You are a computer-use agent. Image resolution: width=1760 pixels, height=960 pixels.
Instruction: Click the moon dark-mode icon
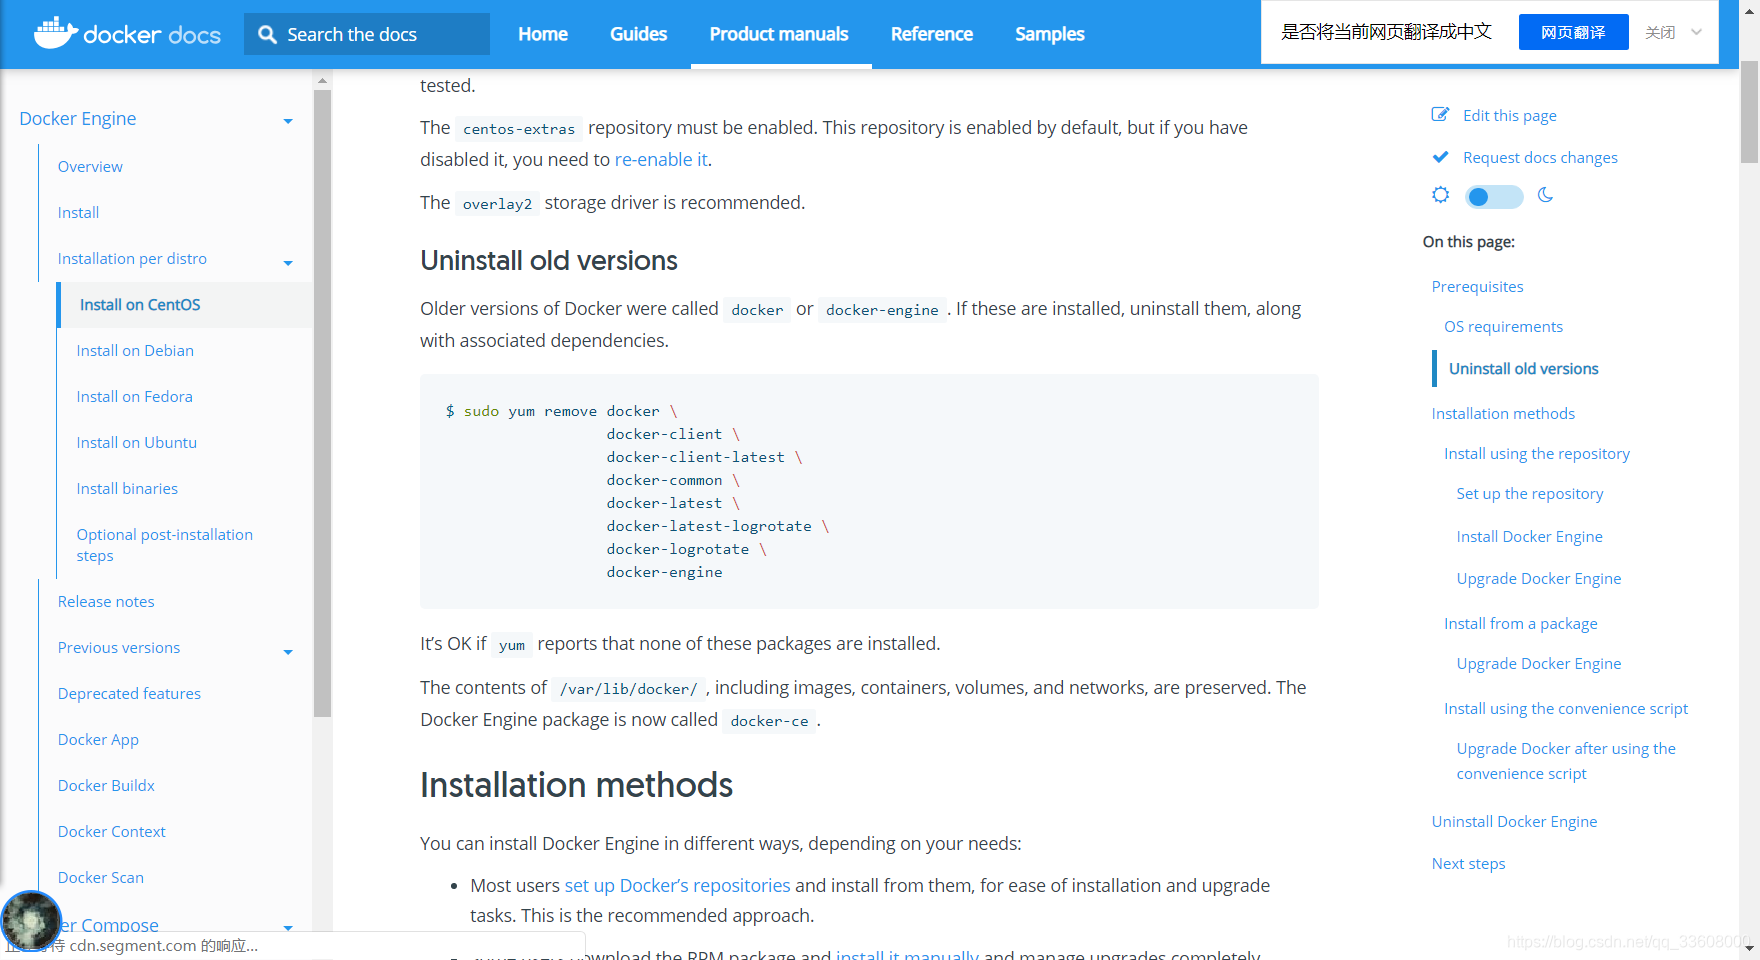tap(1545, 195)
